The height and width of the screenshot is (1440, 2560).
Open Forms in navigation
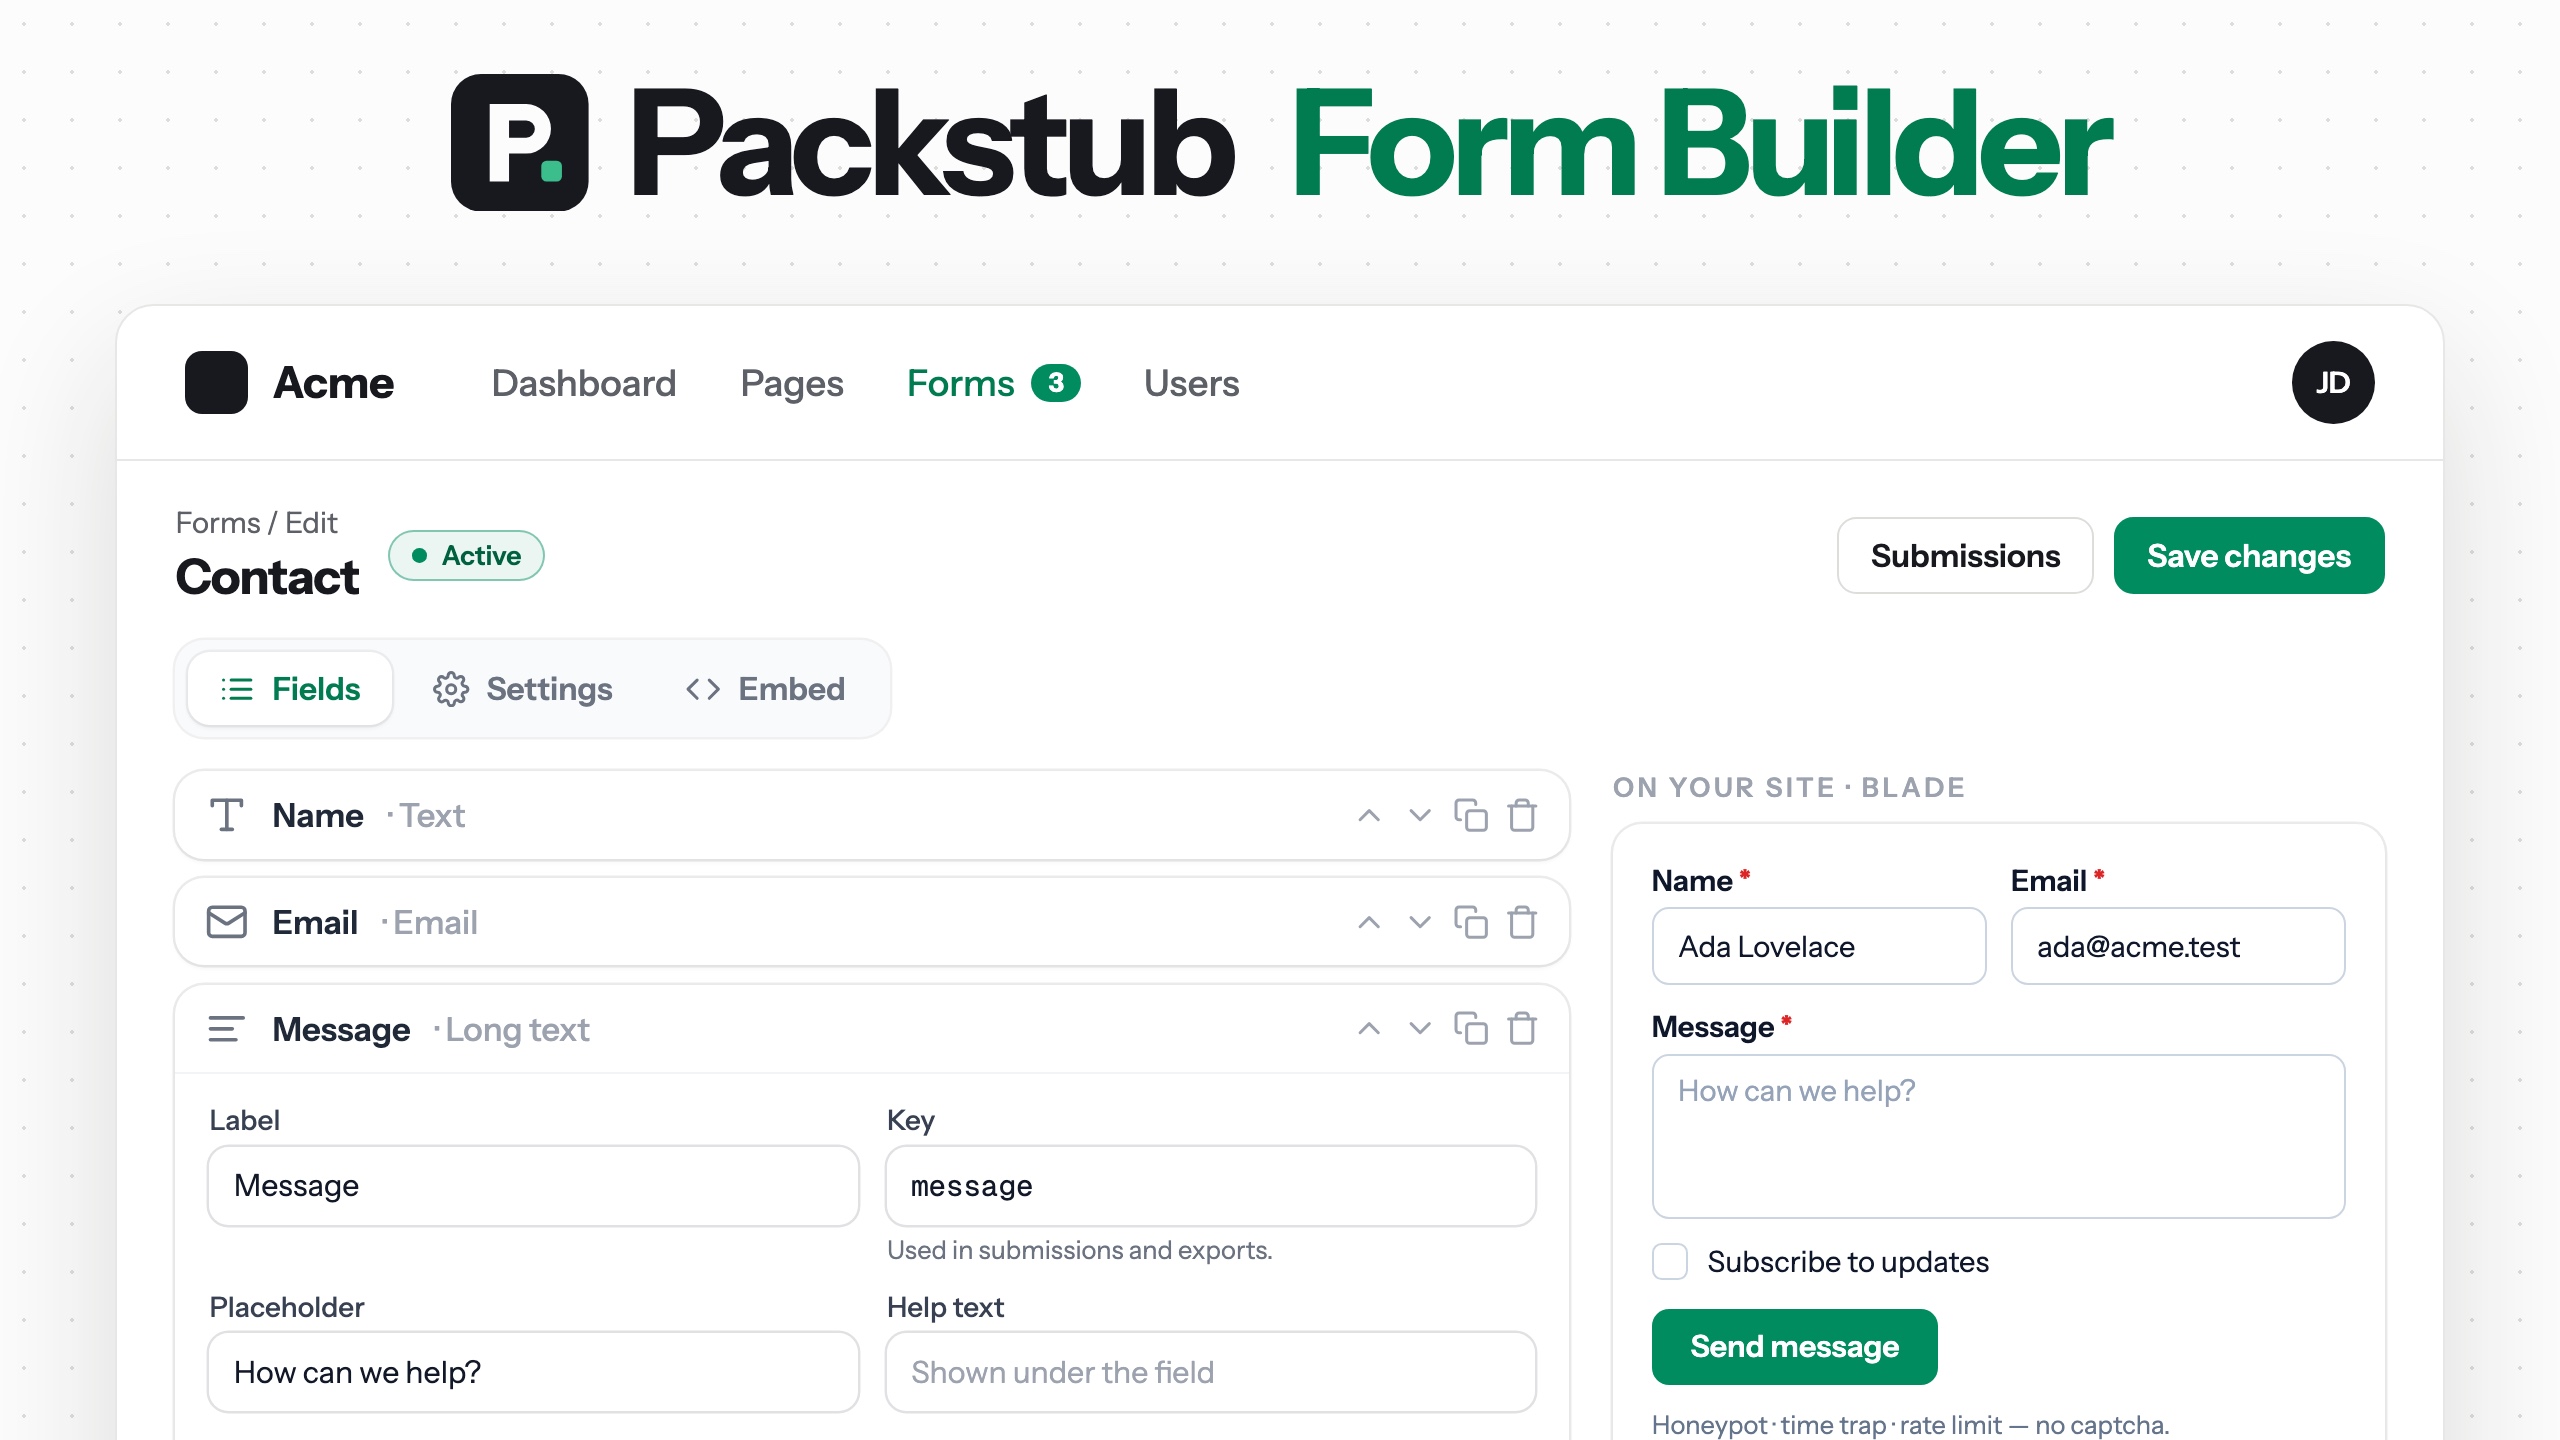click(961, 383)
